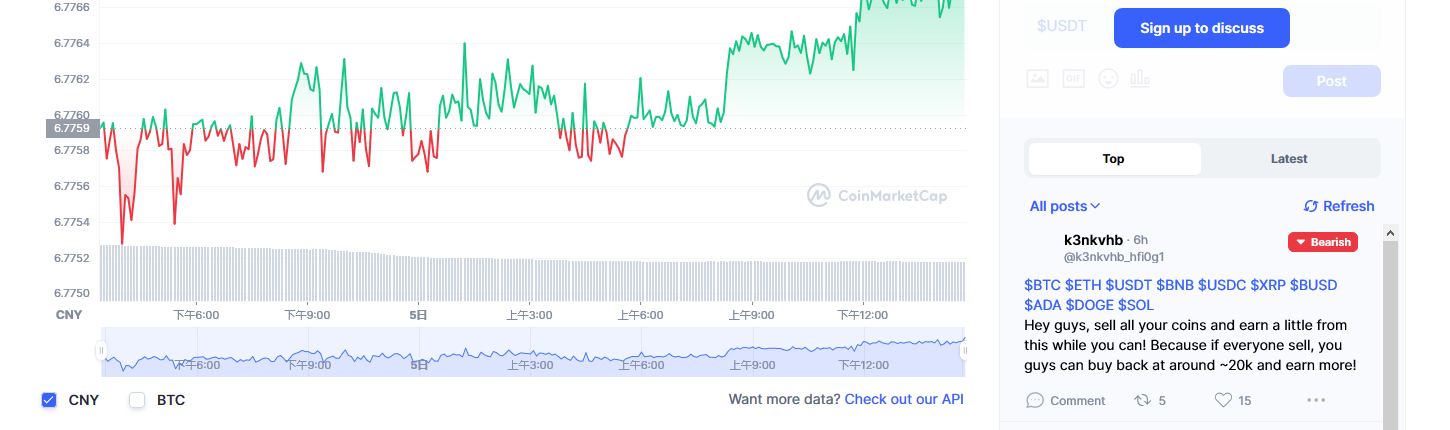This screenshot has width=1450, height=430.
Task: Click the repost arrows icon
Action: [x=1142, y=400]
